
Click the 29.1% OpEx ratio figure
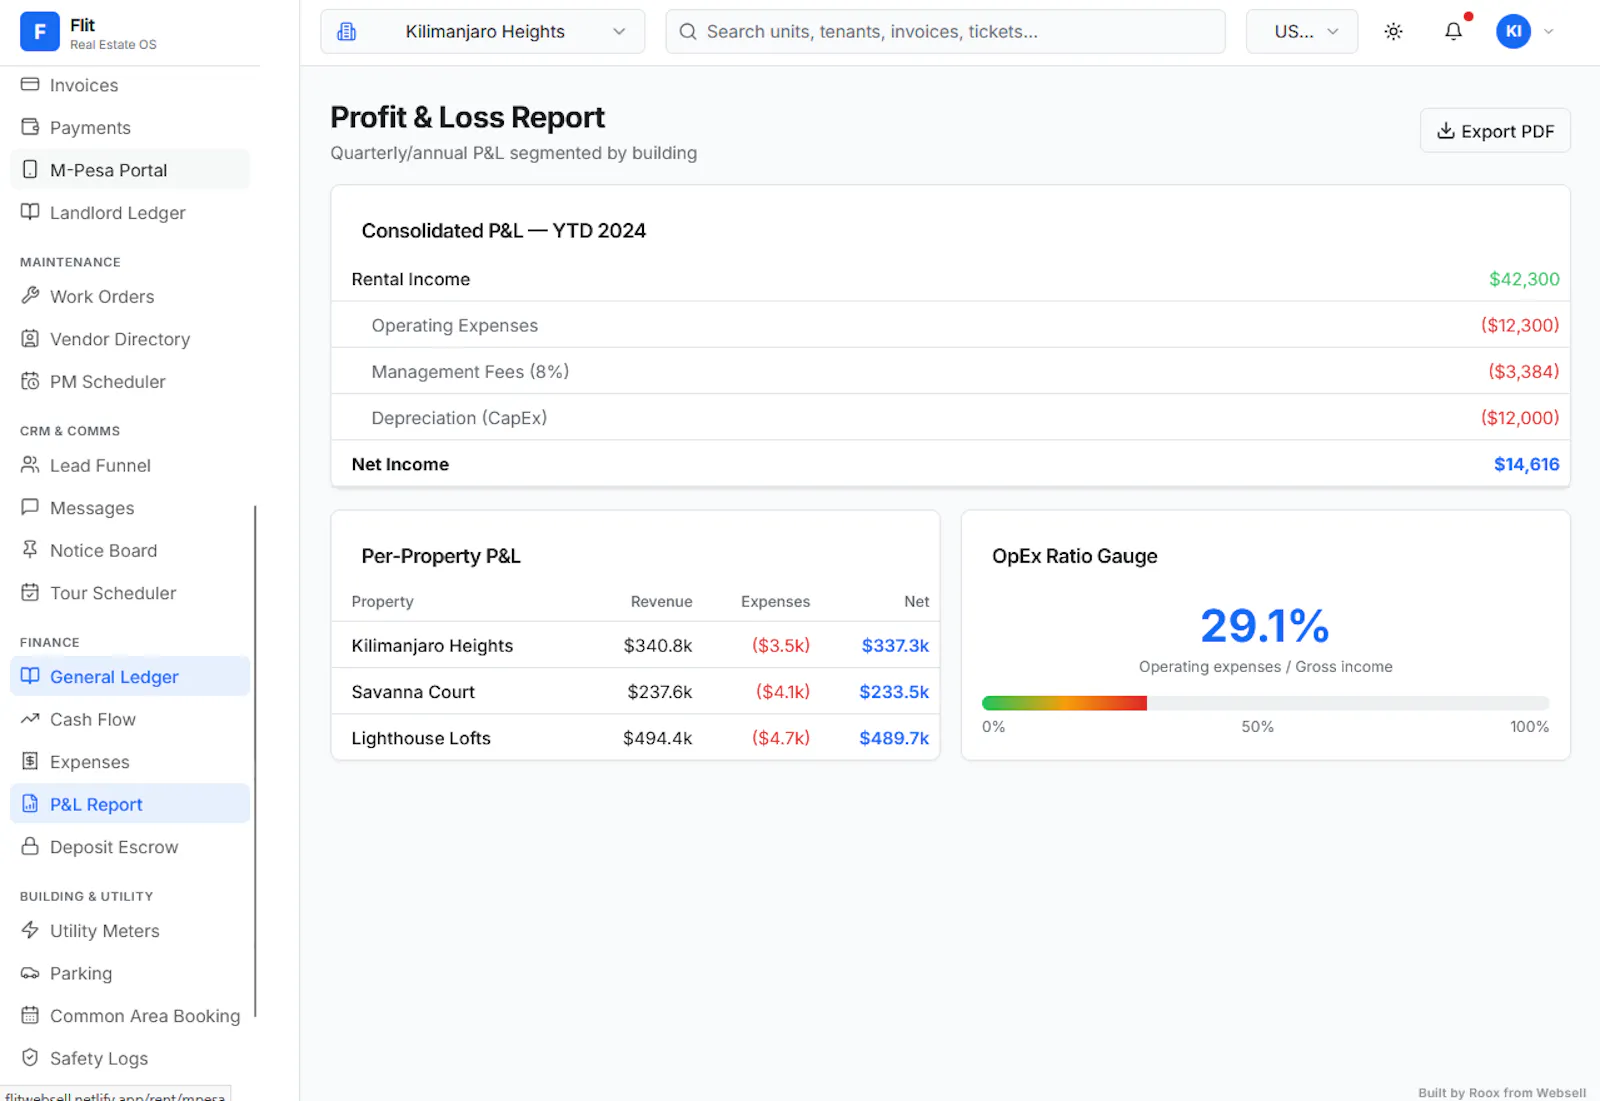[x=1265, y=626]
